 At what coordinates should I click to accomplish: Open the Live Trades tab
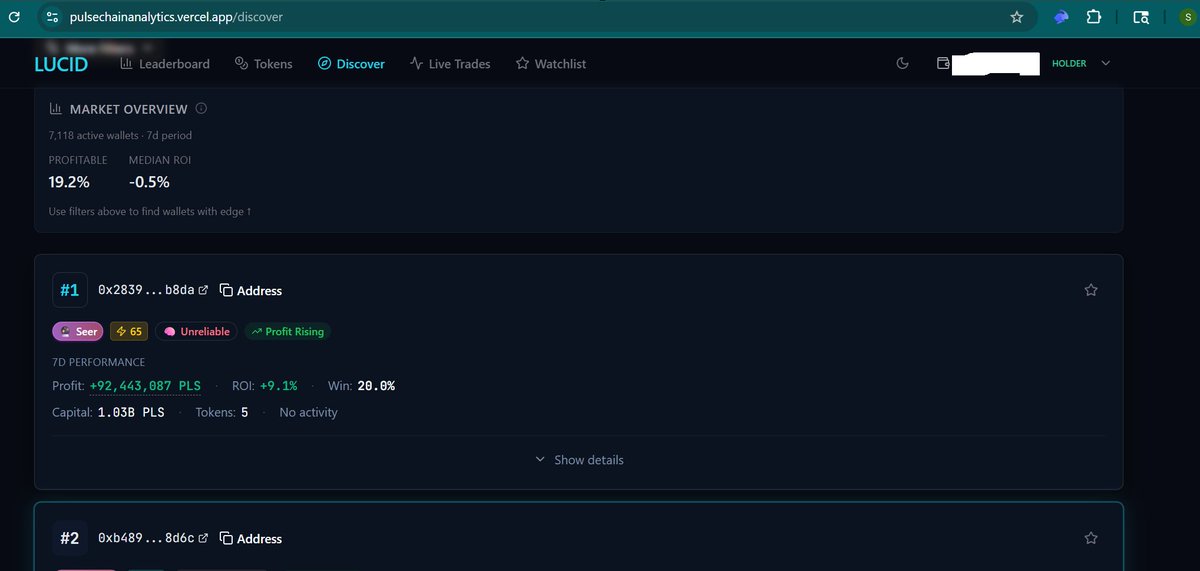coord(450,64)
